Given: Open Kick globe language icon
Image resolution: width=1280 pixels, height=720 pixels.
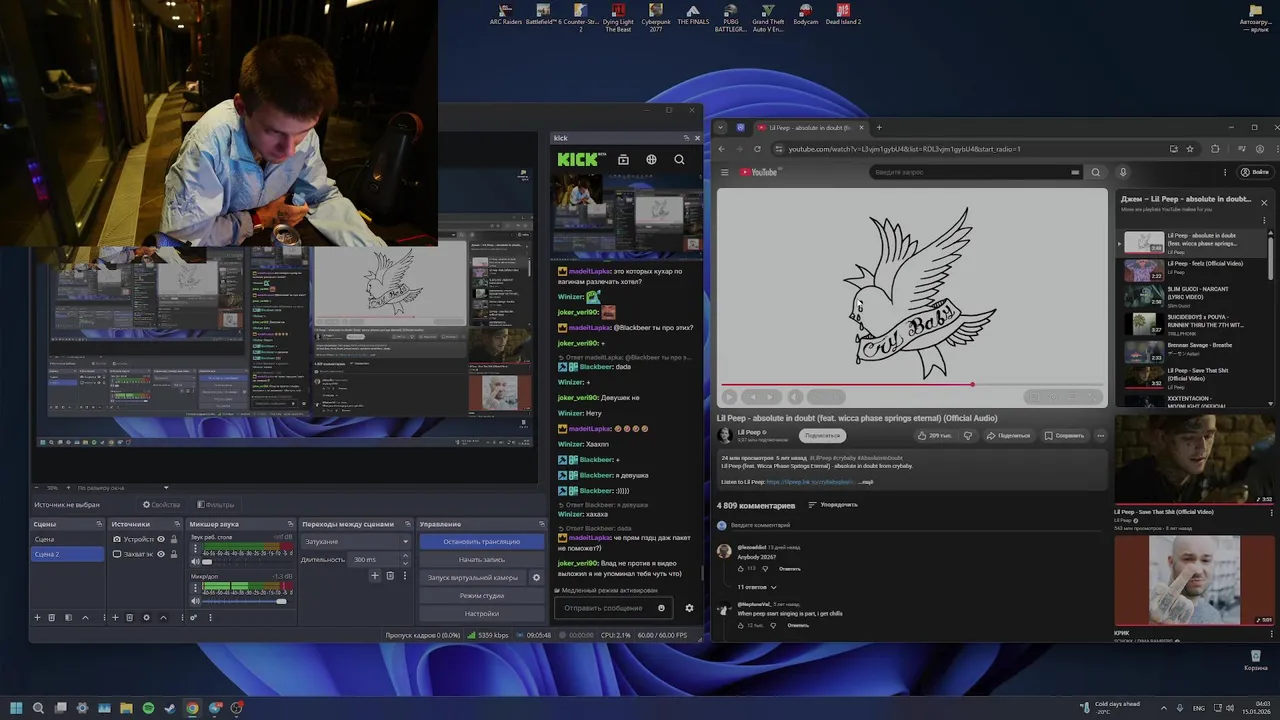Looking at the screenshot, I should [x=651, y=159].
